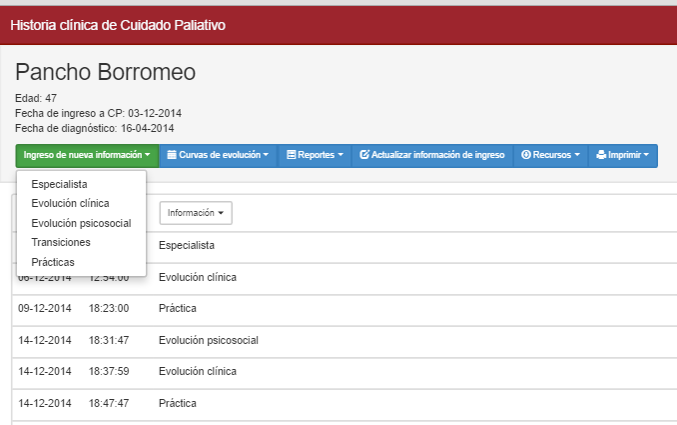Select Especialista from the open menu
This screenshot has height=425, width=677.
59,184
